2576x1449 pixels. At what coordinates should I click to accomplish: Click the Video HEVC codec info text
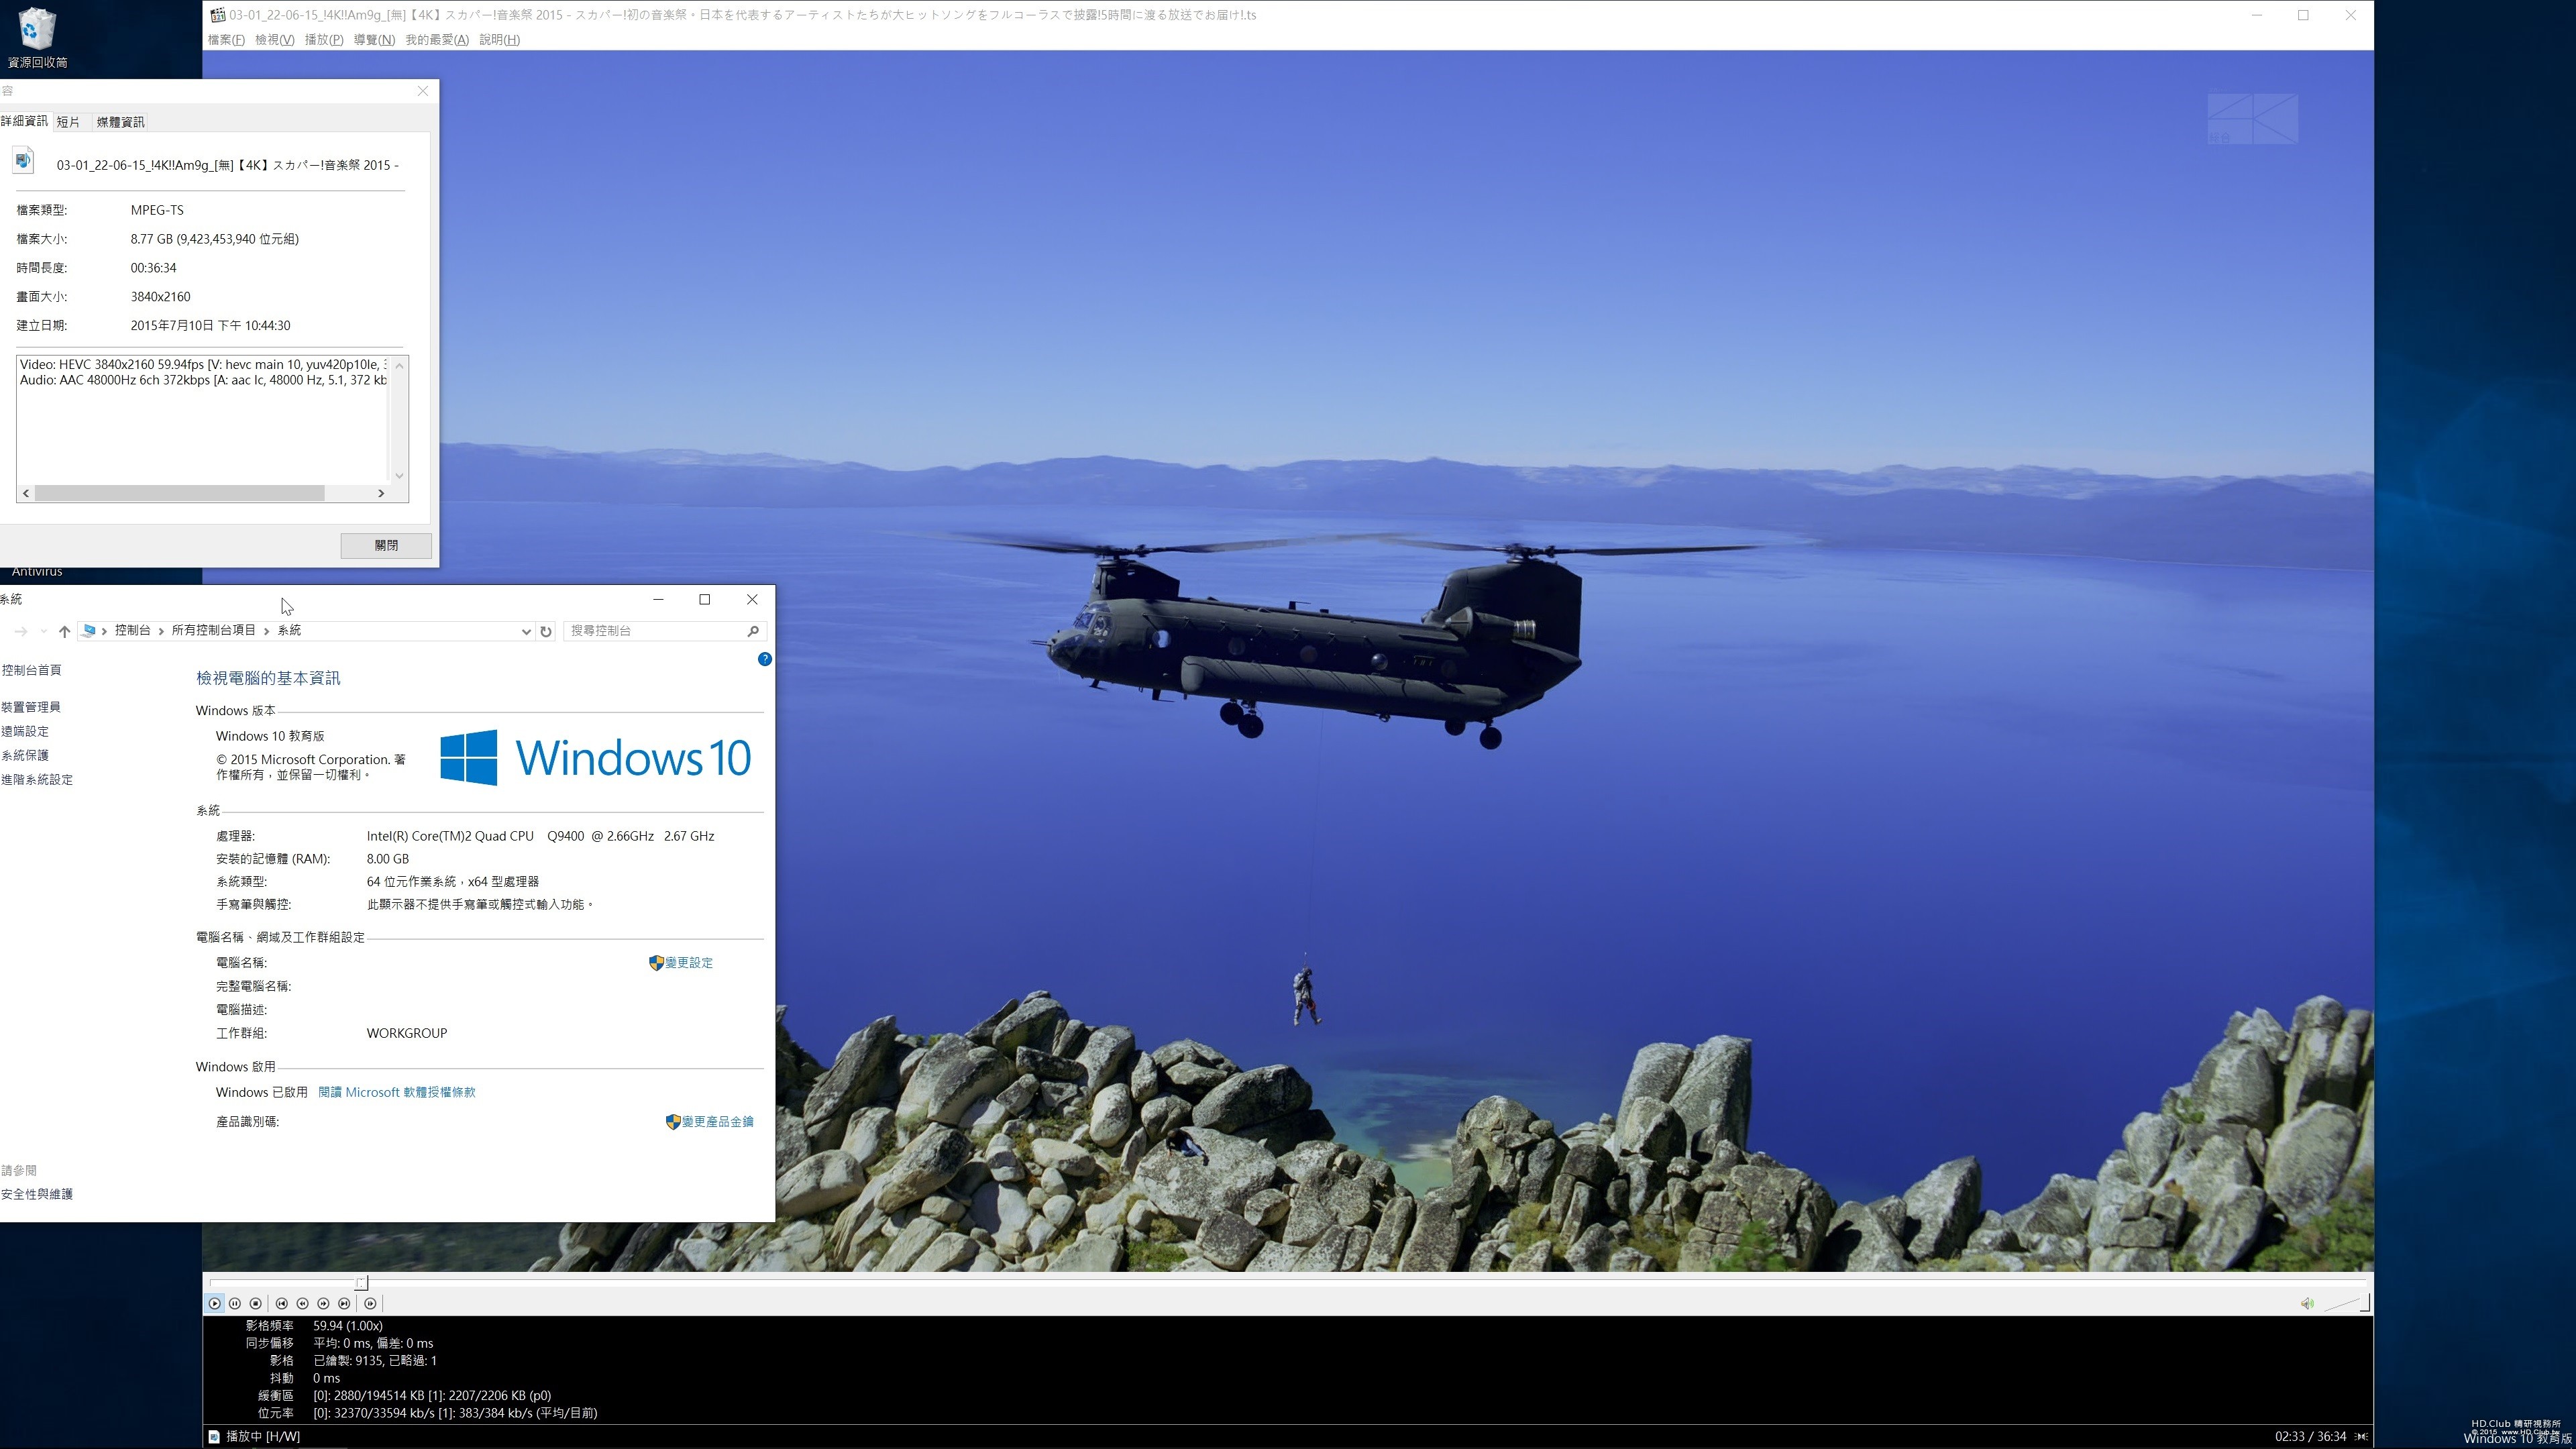click(203, 364)
